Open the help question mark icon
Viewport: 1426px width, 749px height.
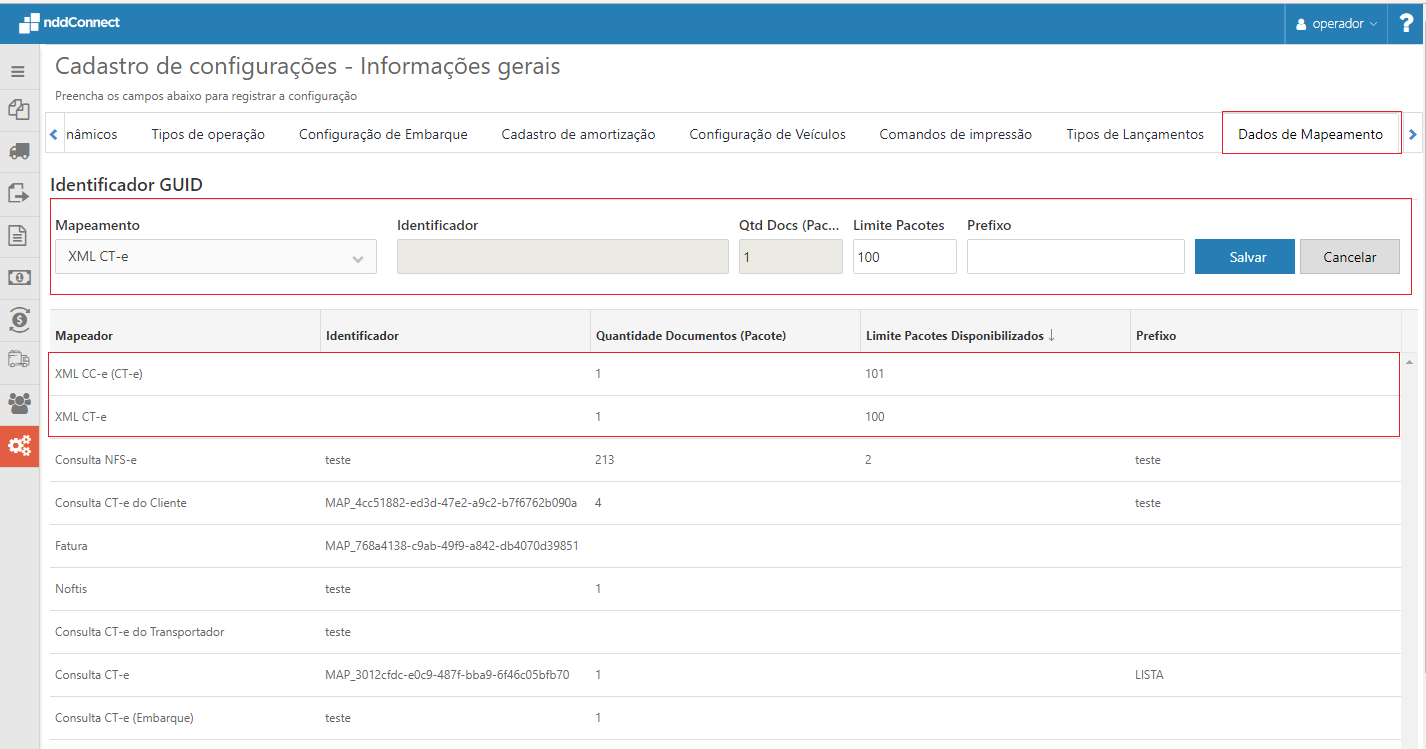(x=1405, y=23)
